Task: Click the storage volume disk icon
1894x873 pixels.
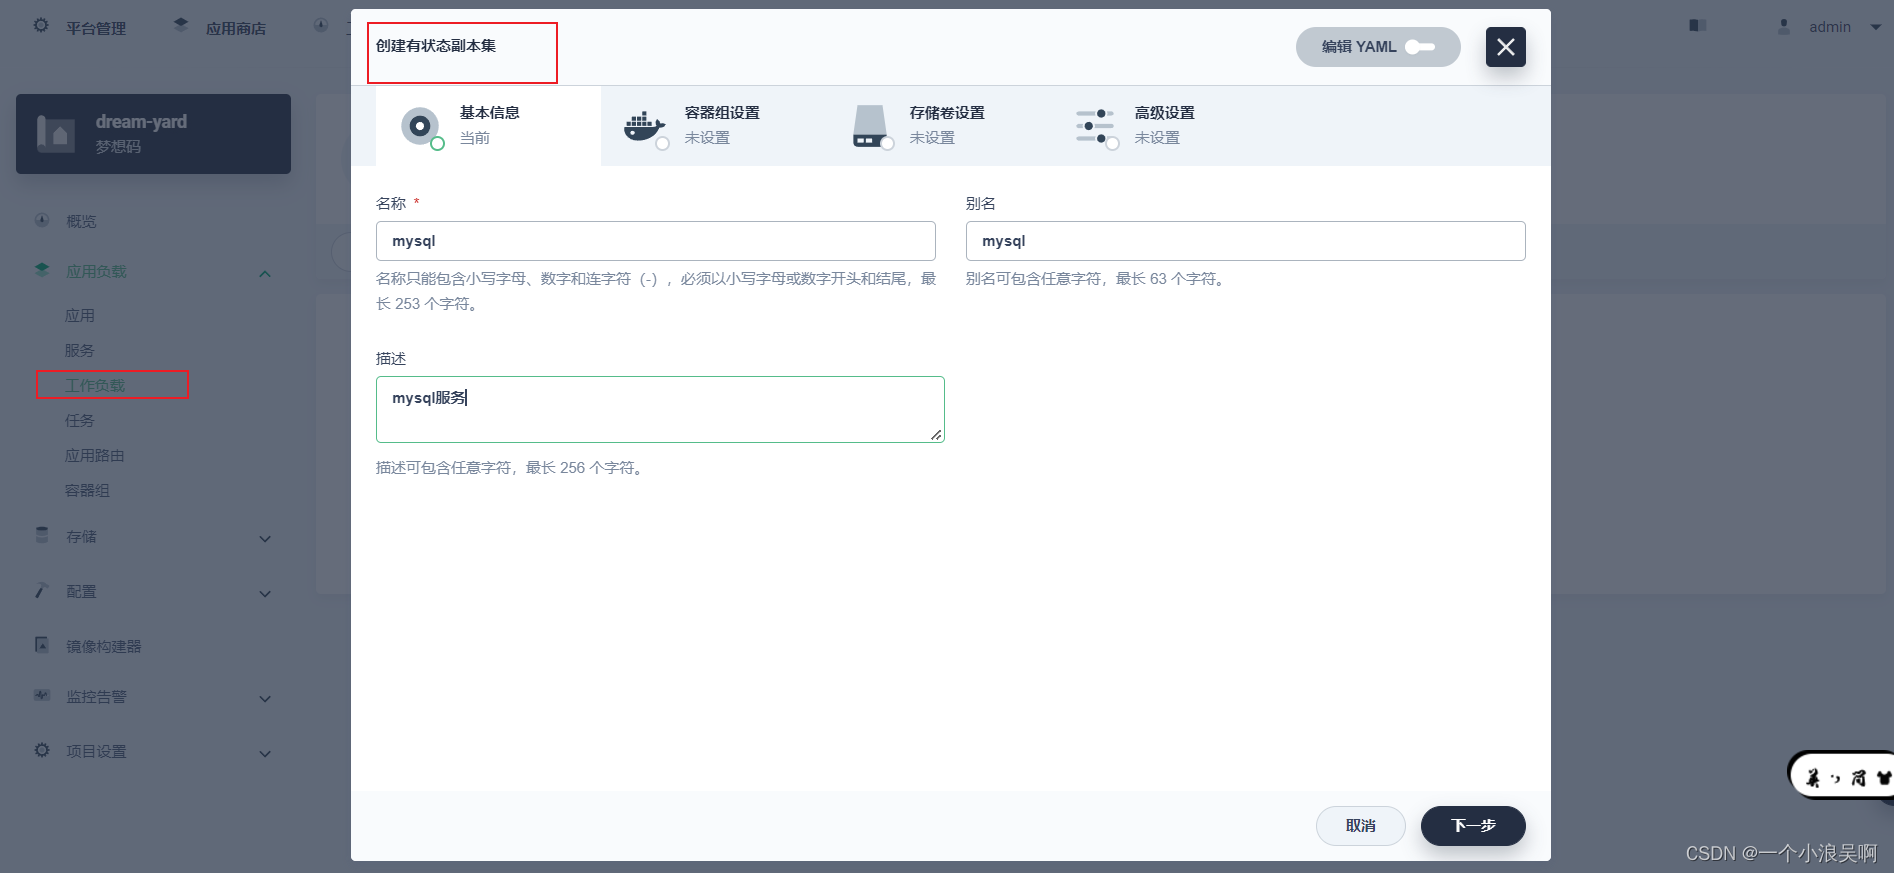Action: pos(871,127)
